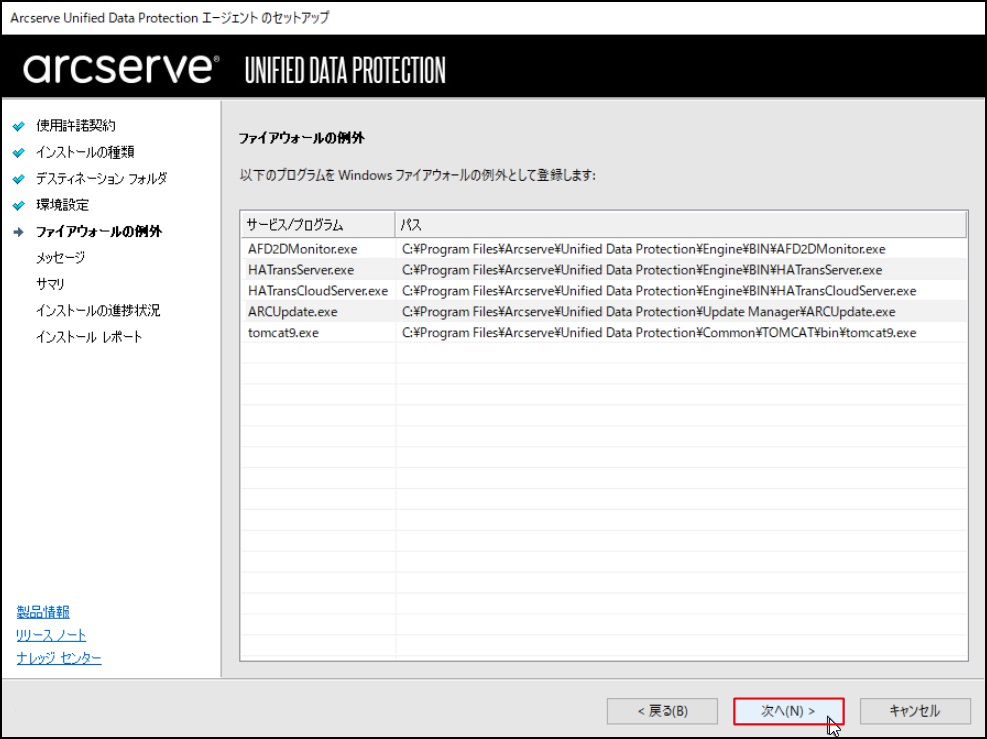Open the 製品情報 link
Viewport: 987px width, 739px height.
click(43, 611)
